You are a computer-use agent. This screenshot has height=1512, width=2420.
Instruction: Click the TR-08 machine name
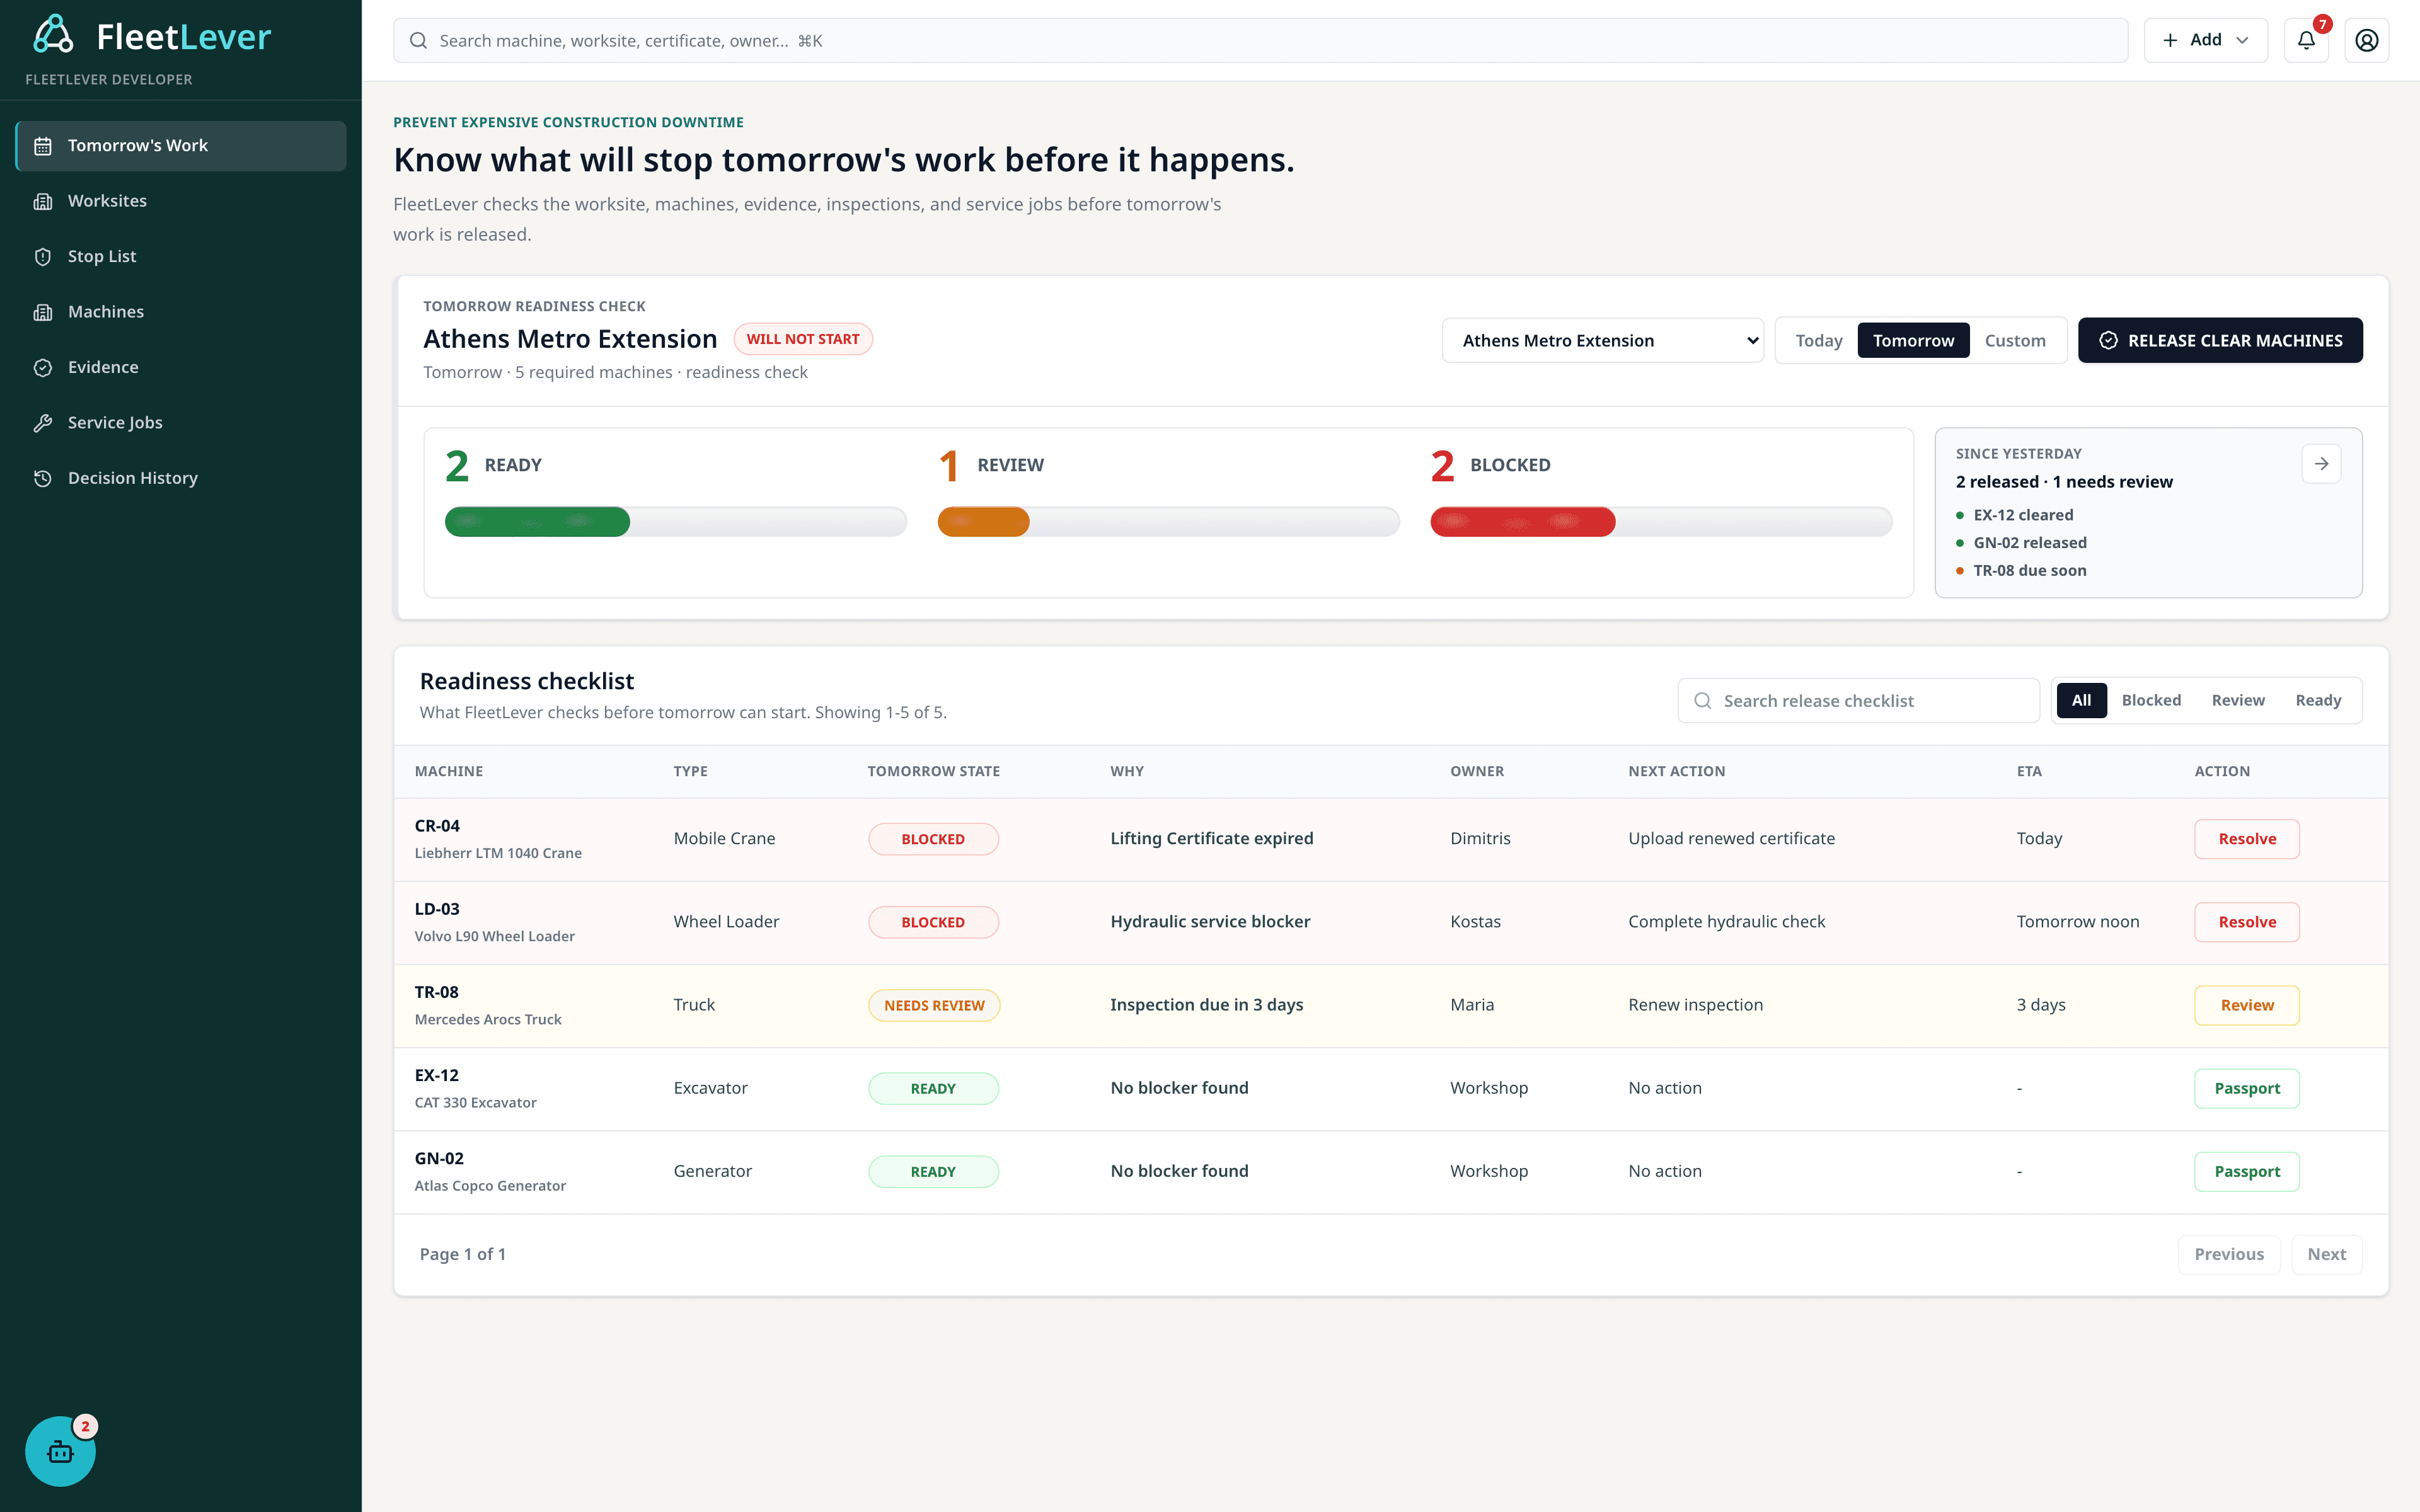[436, 992]
